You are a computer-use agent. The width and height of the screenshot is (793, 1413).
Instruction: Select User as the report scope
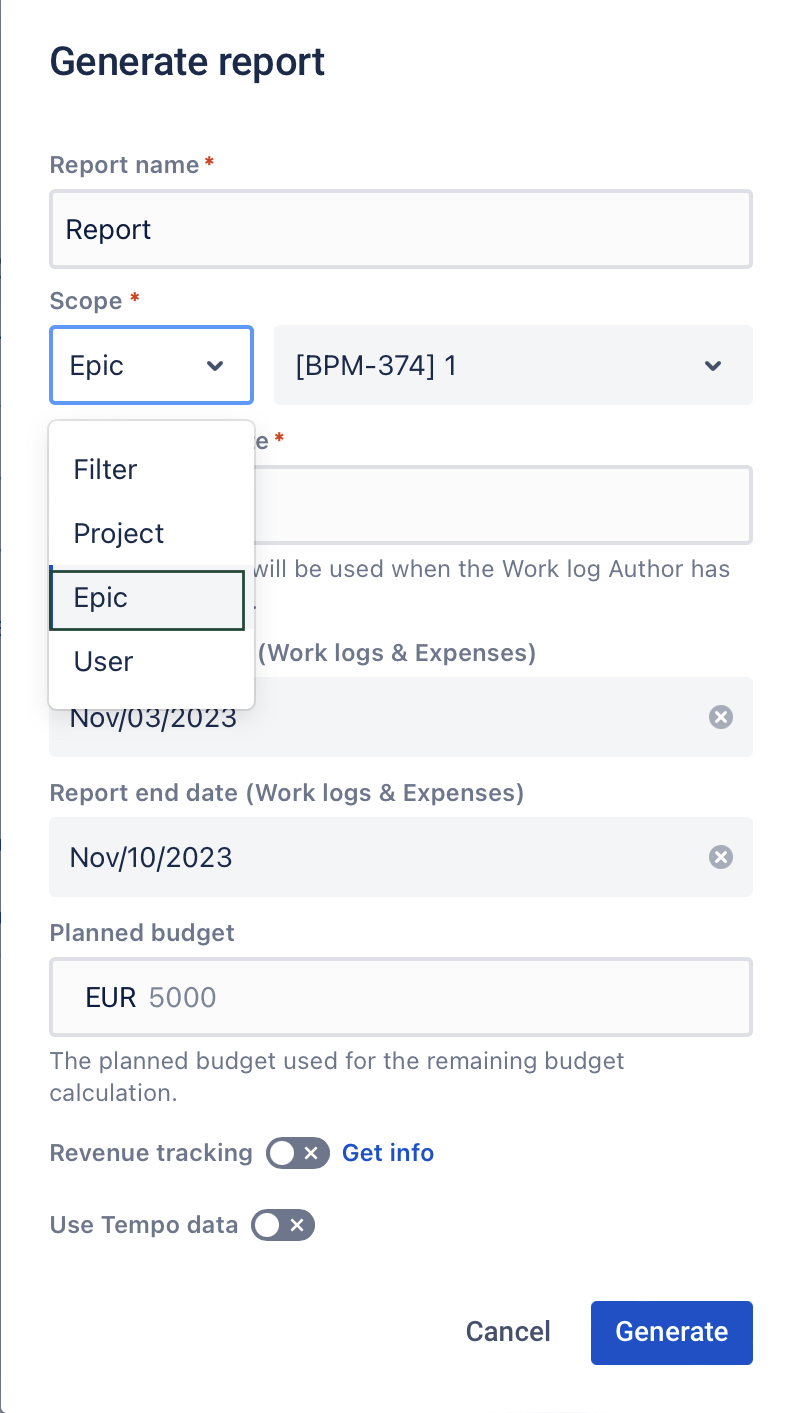point(104,661)
